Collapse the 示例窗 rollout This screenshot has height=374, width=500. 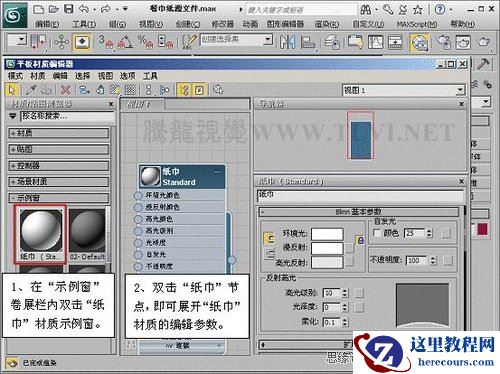(59, 198)
